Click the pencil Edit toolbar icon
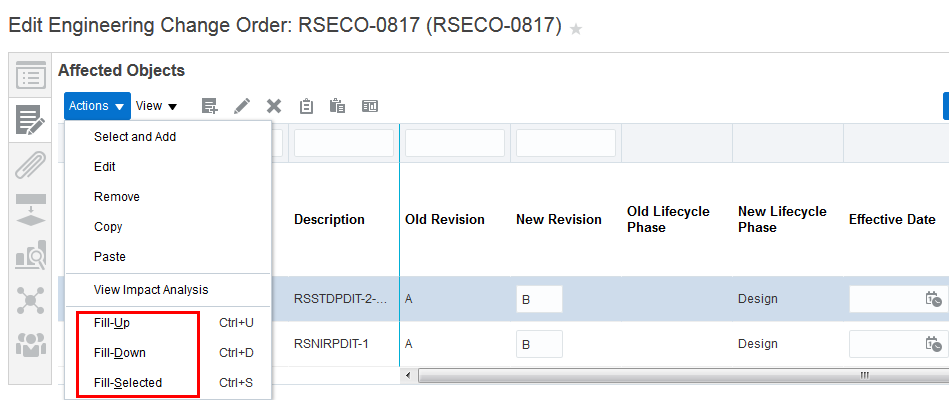 (x=242, y=106)
